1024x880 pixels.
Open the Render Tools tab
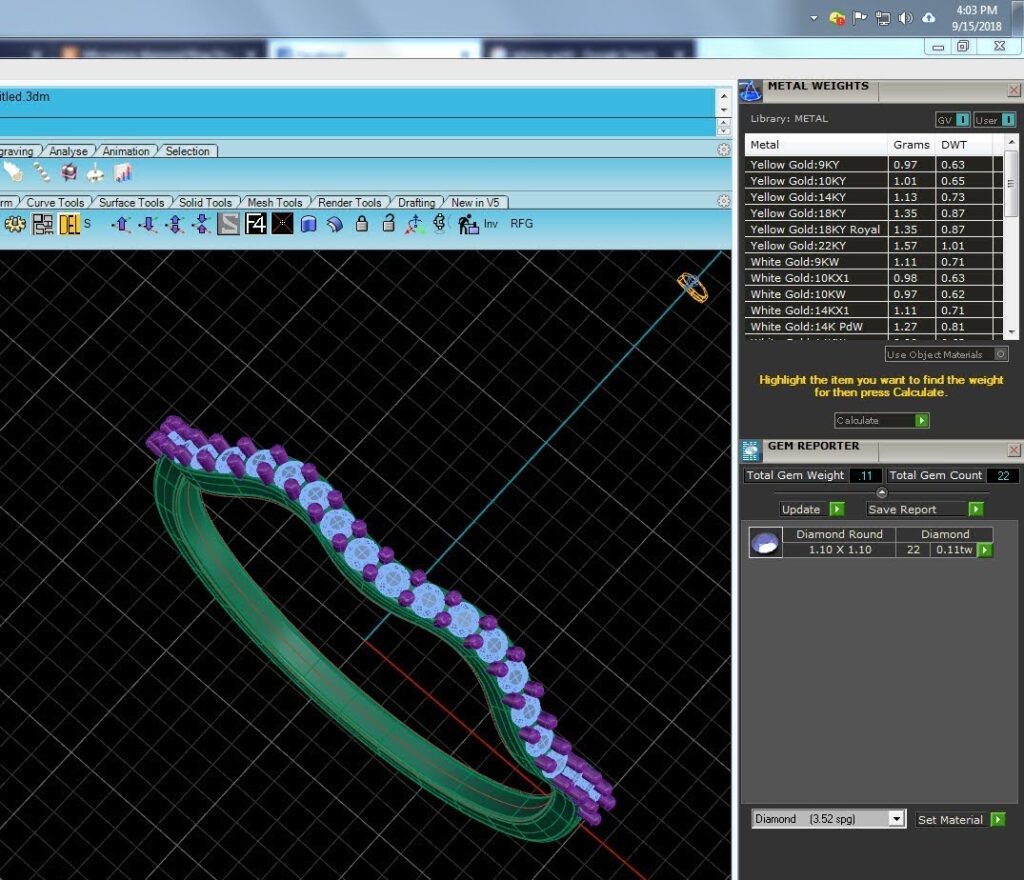click(x=349, y=202)
